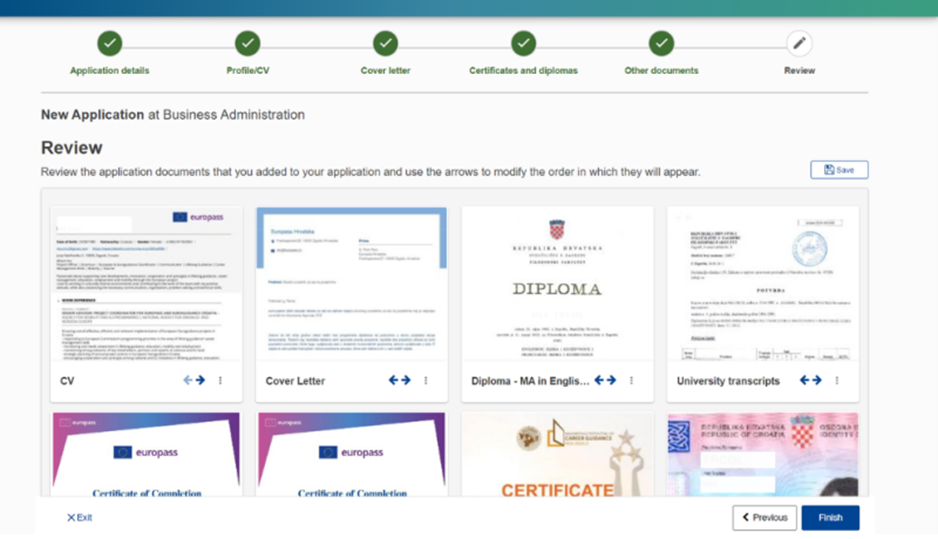The image size is (938, 539).
Task: Click the Review step pencil icon
Action: point(799,43)
